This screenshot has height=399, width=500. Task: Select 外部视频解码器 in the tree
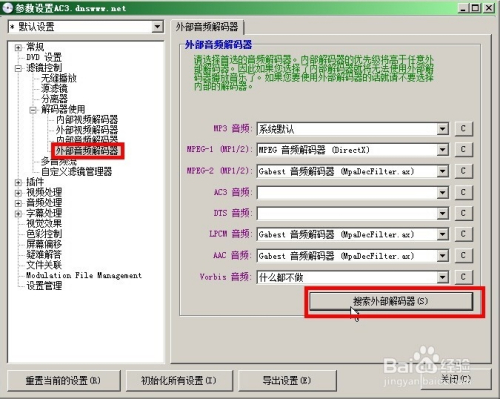click(87, 130)
